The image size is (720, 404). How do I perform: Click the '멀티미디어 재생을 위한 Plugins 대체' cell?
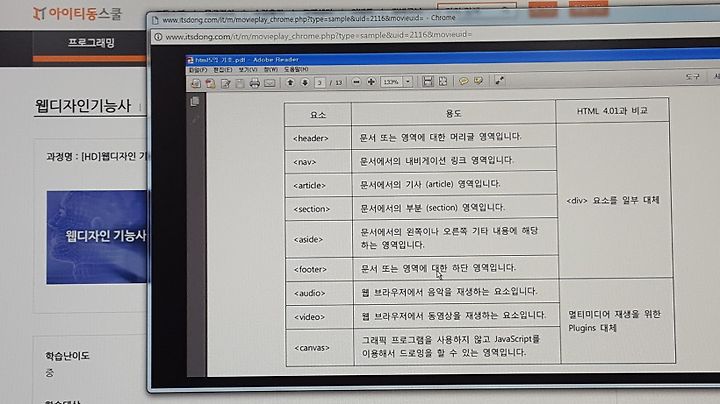pos(617,320)
